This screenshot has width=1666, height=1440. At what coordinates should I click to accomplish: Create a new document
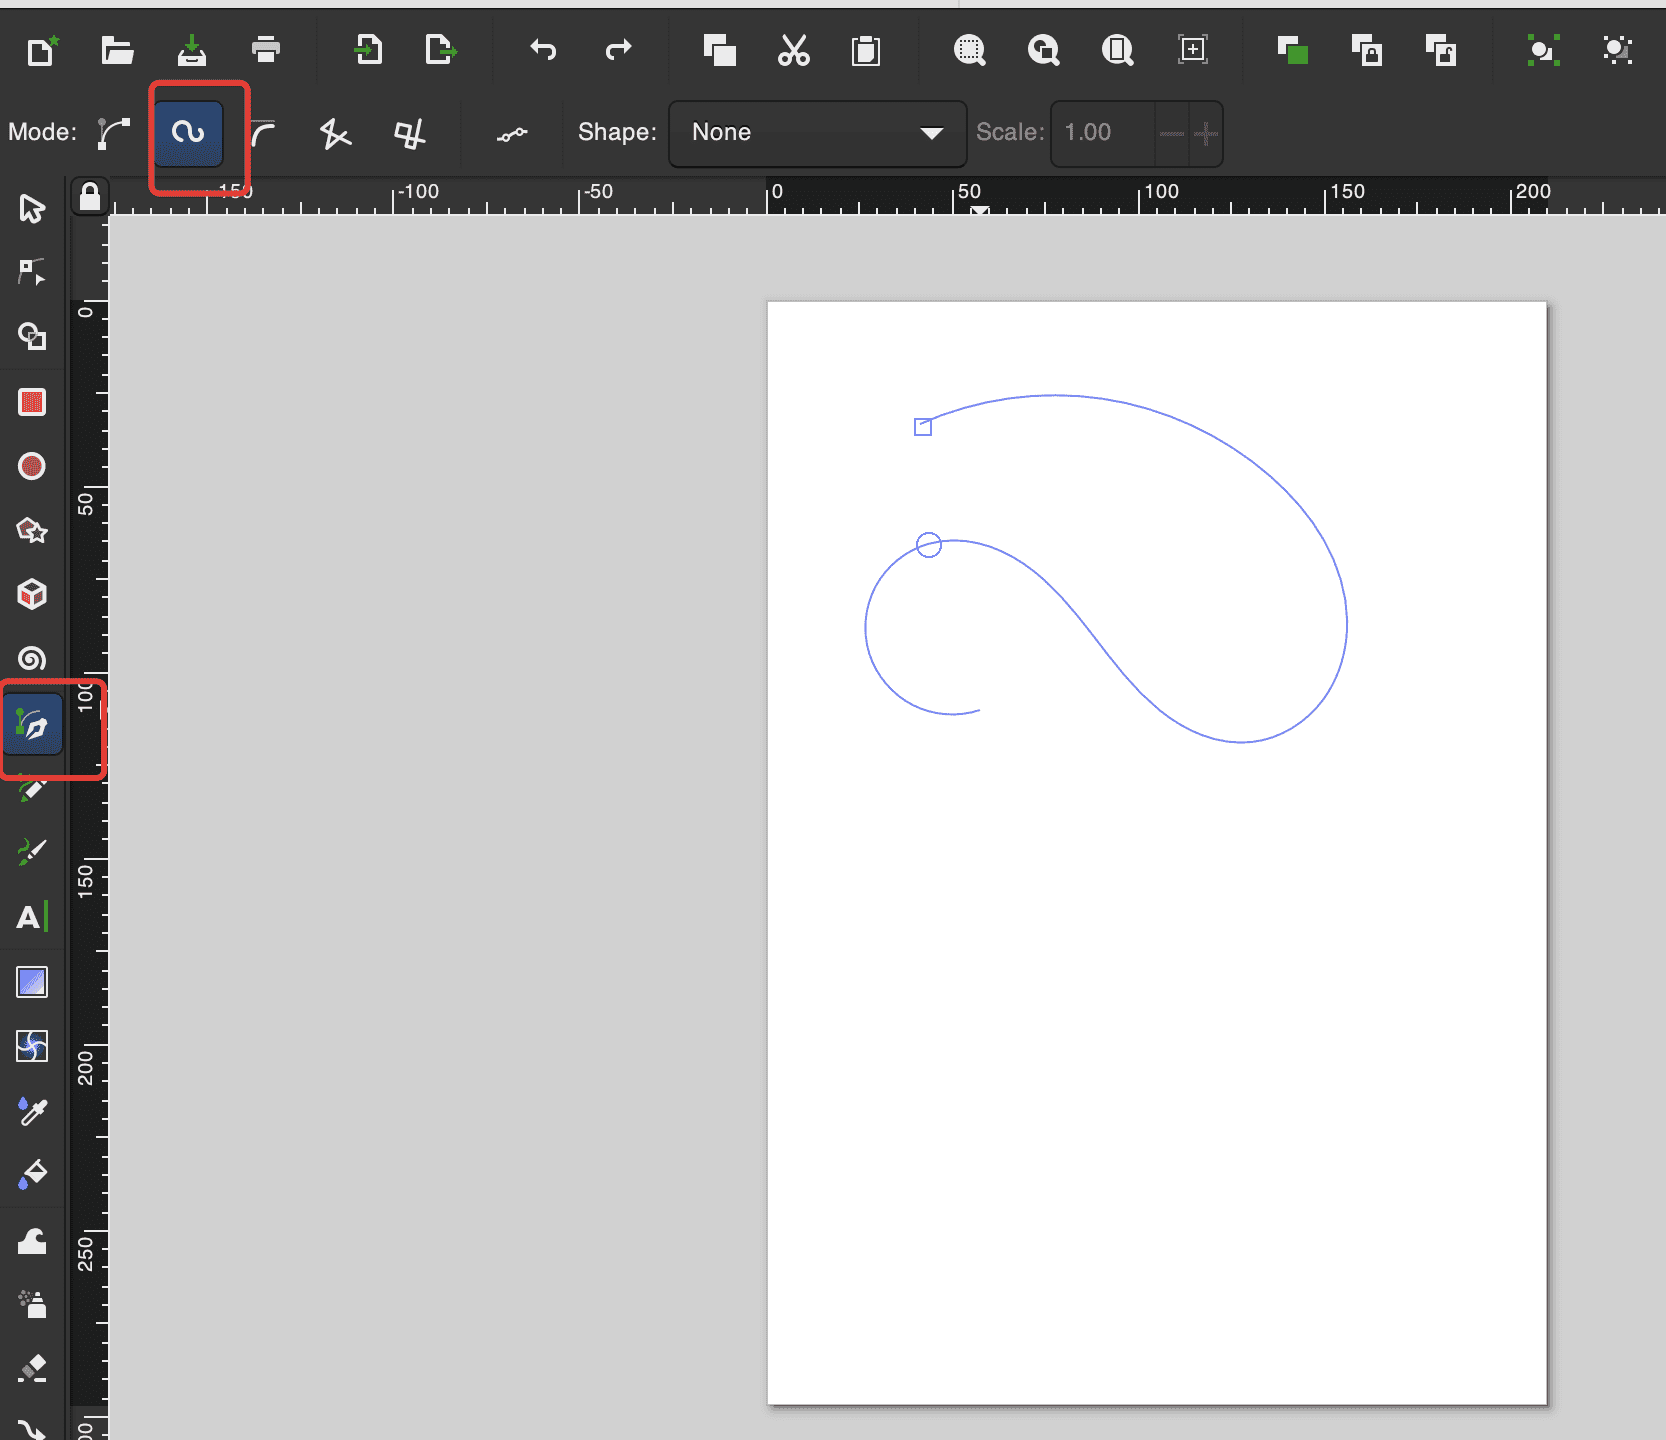(42, 49)
